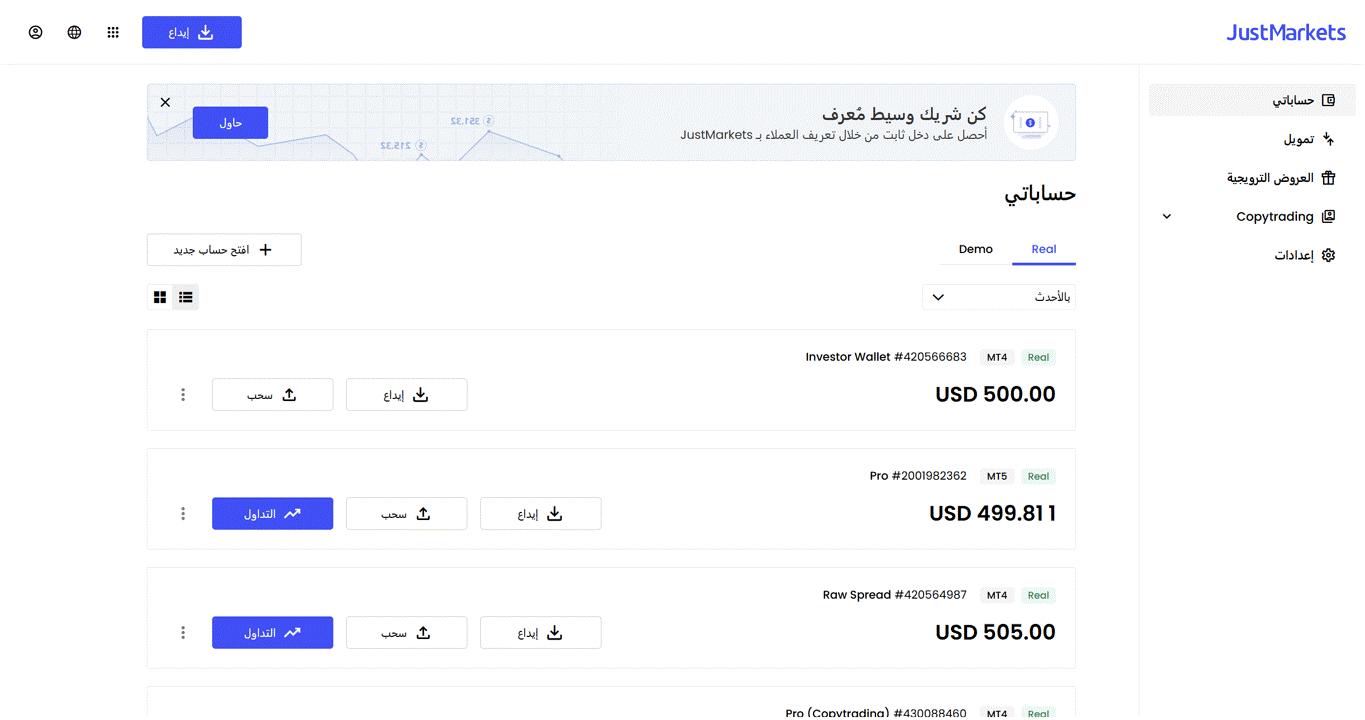This screenshot has width=1365, height=720.
Task: Switch to the Demo accounts tab
Action: click(x=975, y=249)
